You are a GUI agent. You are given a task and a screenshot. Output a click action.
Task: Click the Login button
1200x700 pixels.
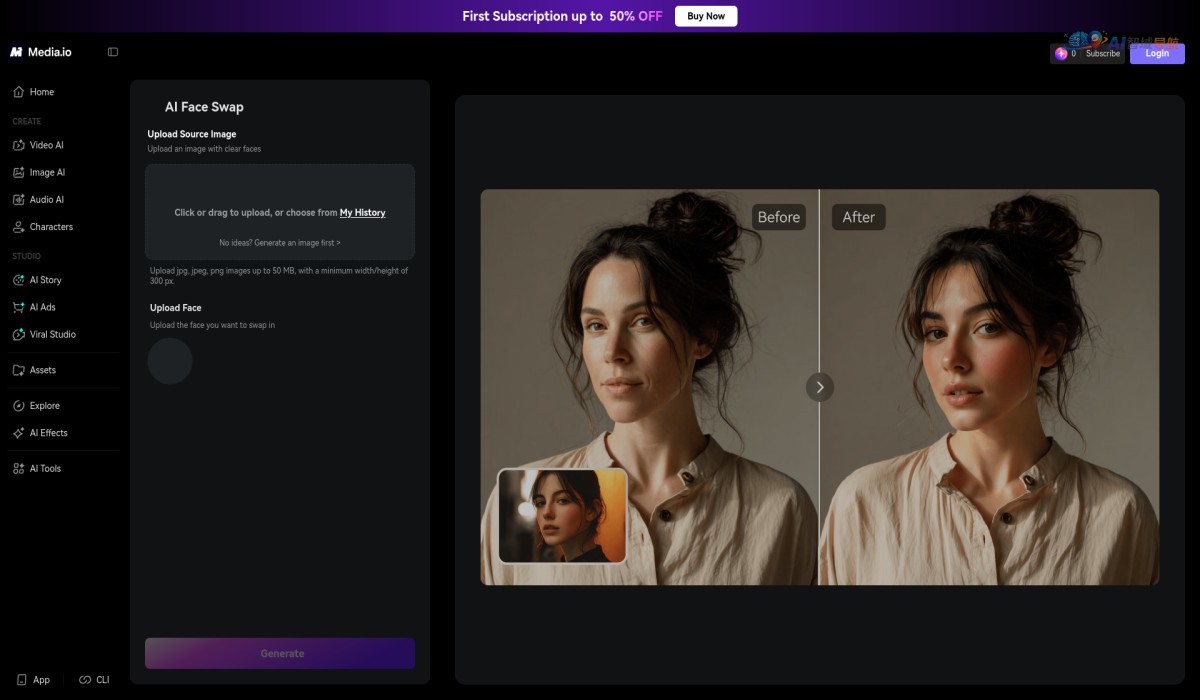tap(1157, 53)
